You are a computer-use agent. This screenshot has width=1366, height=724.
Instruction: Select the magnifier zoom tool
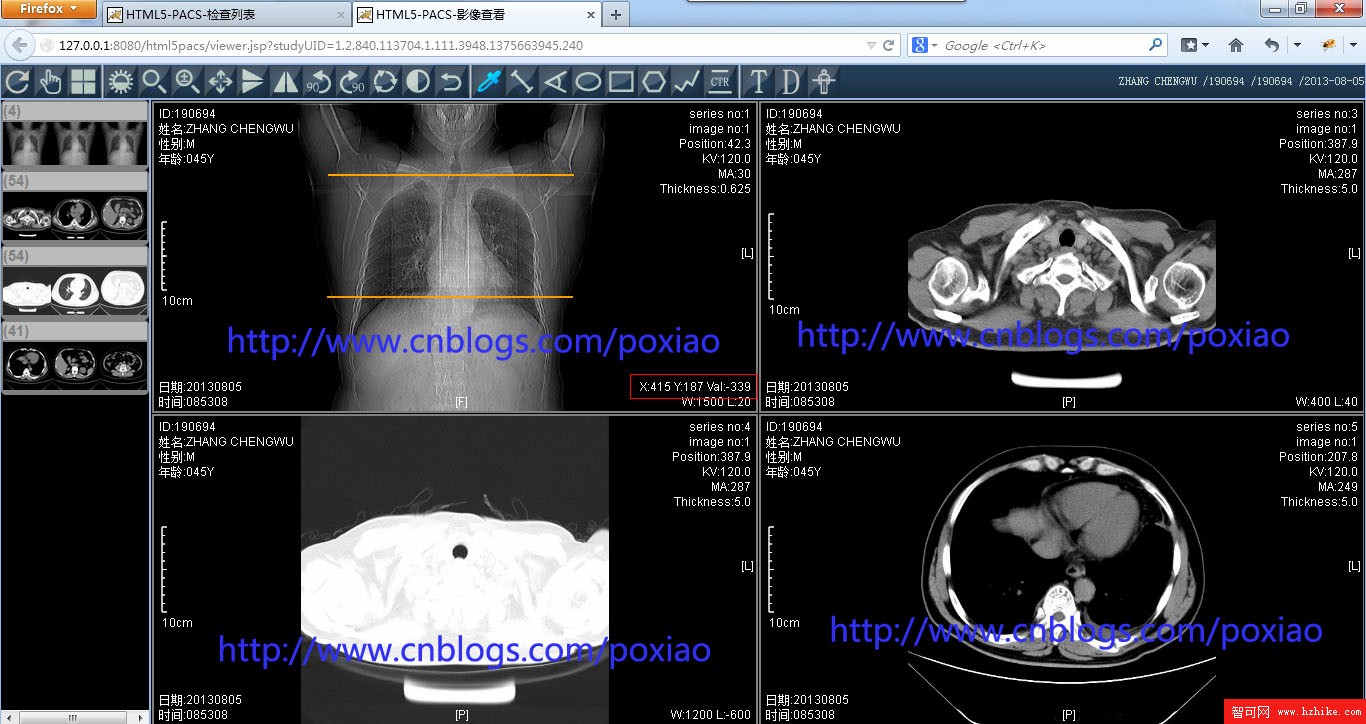click(x=153, y=82)
